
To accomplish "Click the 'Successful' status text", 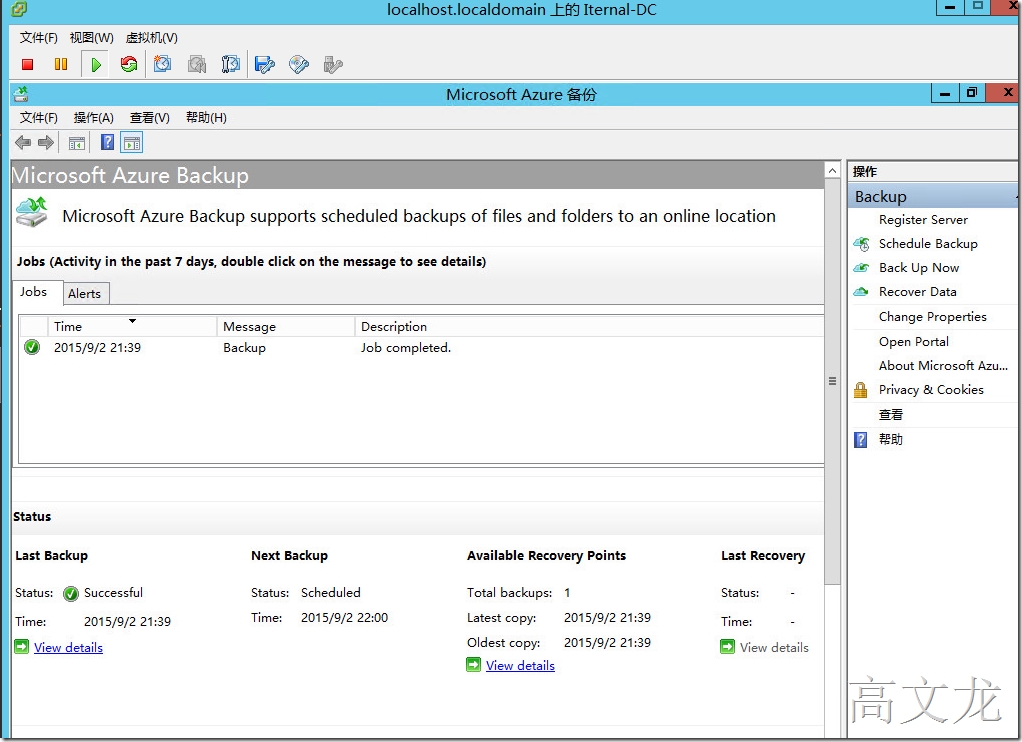I will tap(113, 593).
